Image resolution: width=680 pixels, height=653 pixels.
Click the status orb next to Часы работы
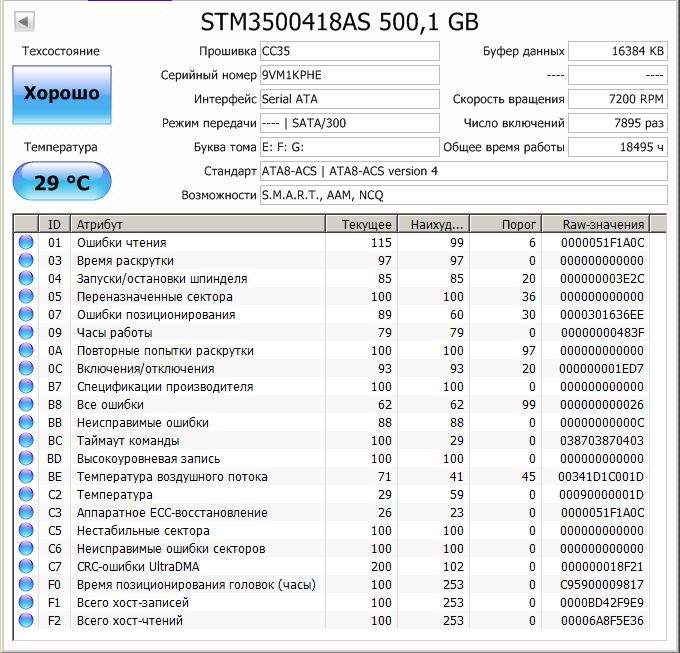pos(26,333)
